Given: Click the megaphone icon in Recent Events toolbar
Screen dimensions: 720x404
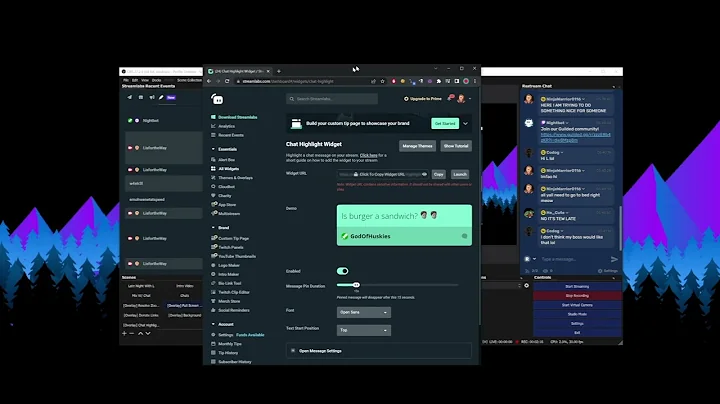Looking at the screenshot, I should tap(152, 97).
